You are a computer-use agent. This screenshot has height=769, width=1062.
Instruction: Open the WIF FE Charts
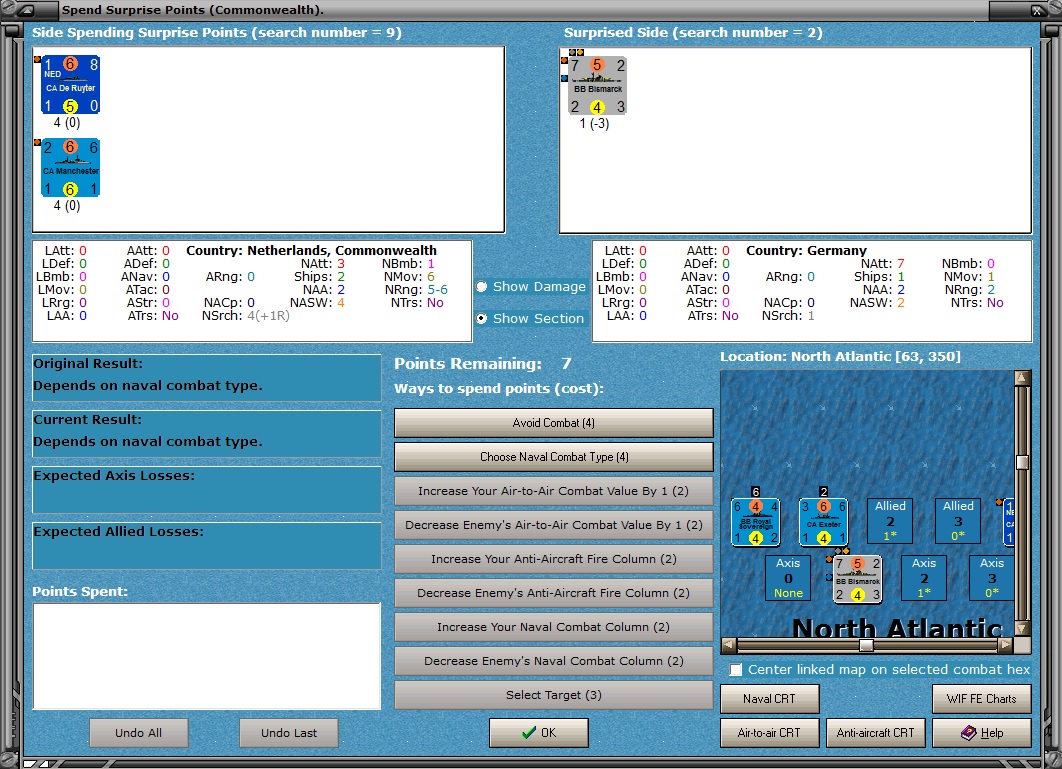click(x=981, y=699)
